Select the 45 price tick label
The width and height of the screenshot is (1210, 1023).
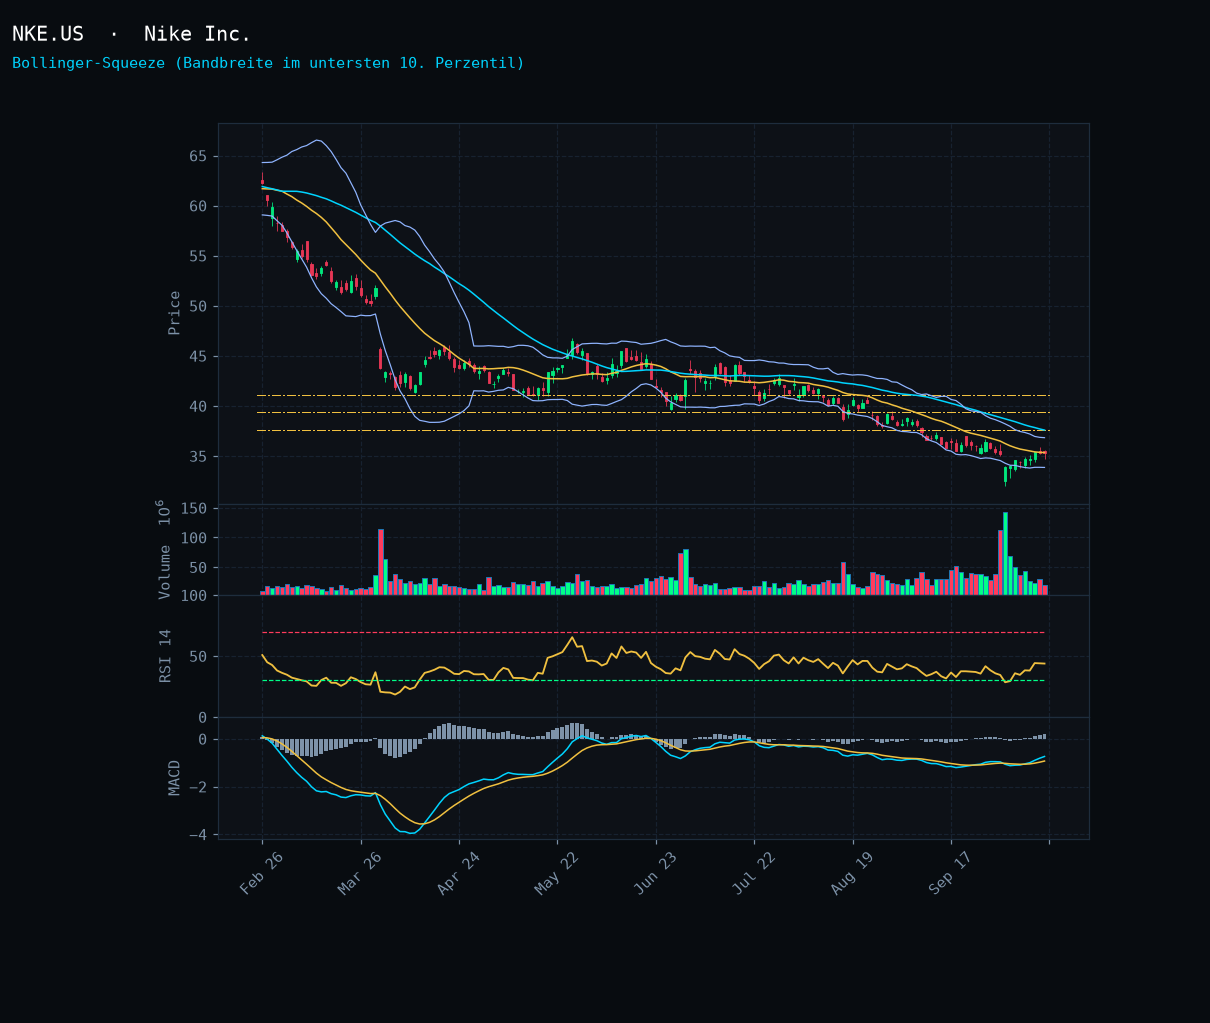(197, 356)
